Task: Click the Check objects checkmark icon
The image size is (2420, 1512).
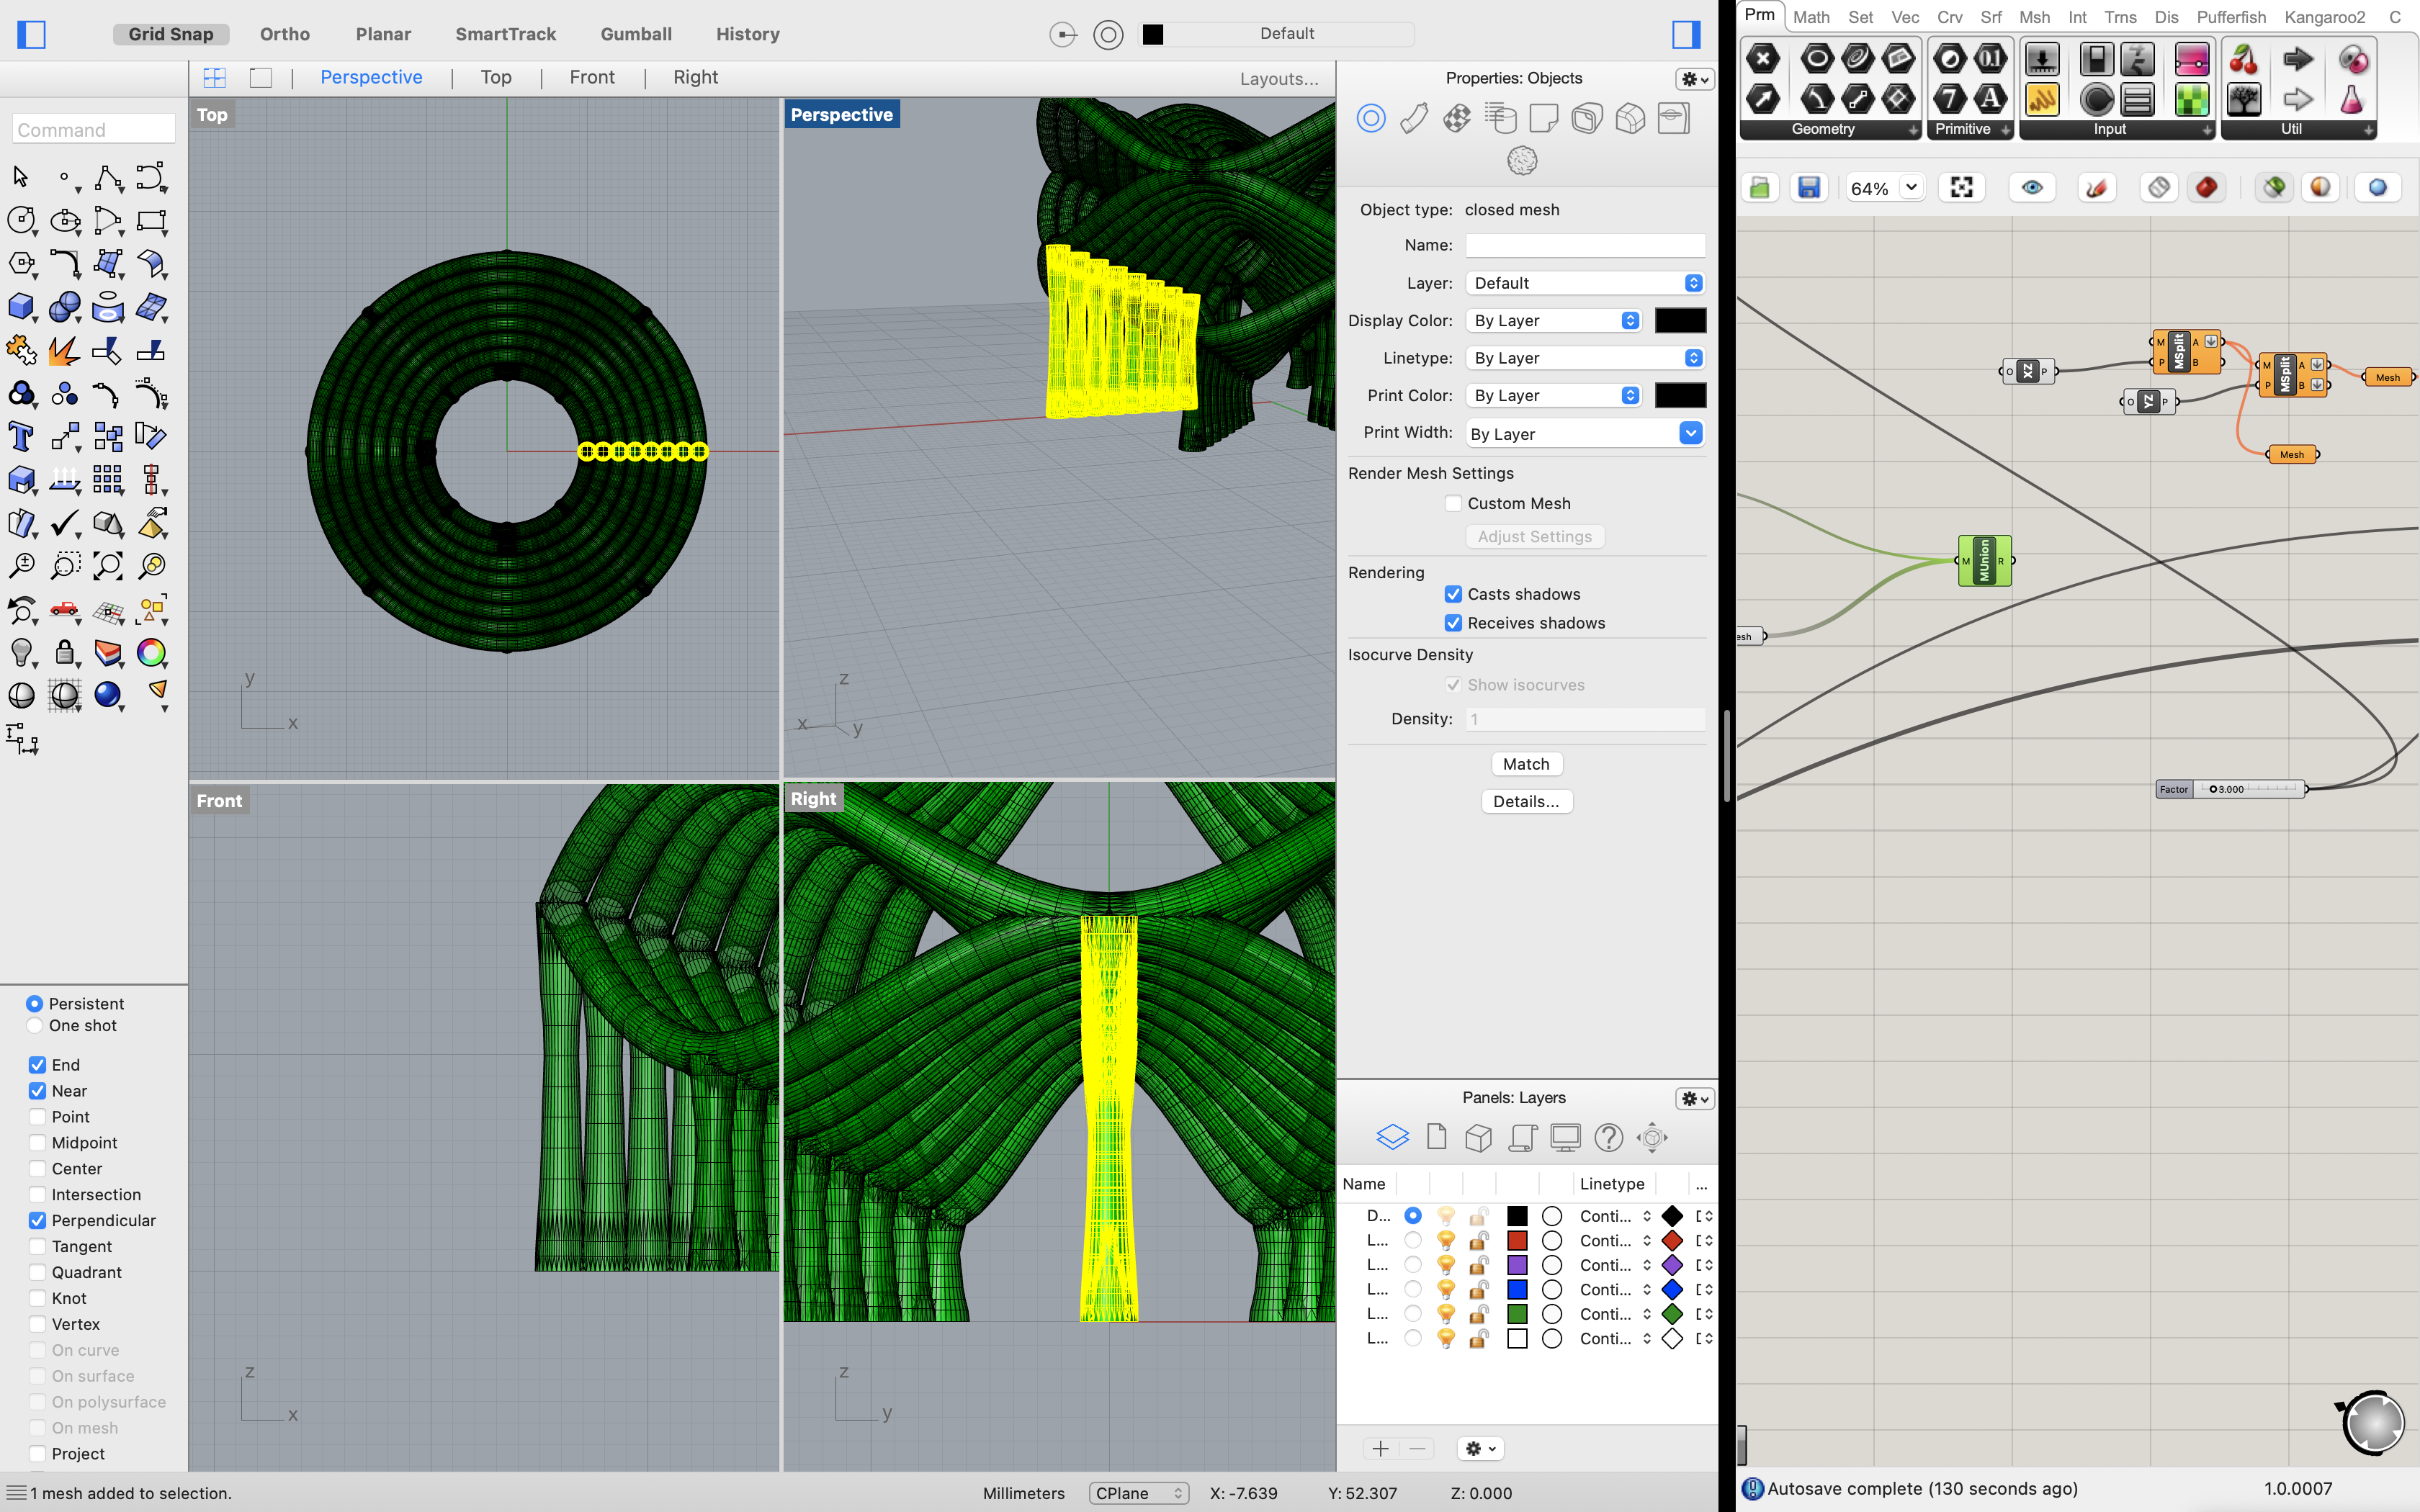Action: point(65,523)
